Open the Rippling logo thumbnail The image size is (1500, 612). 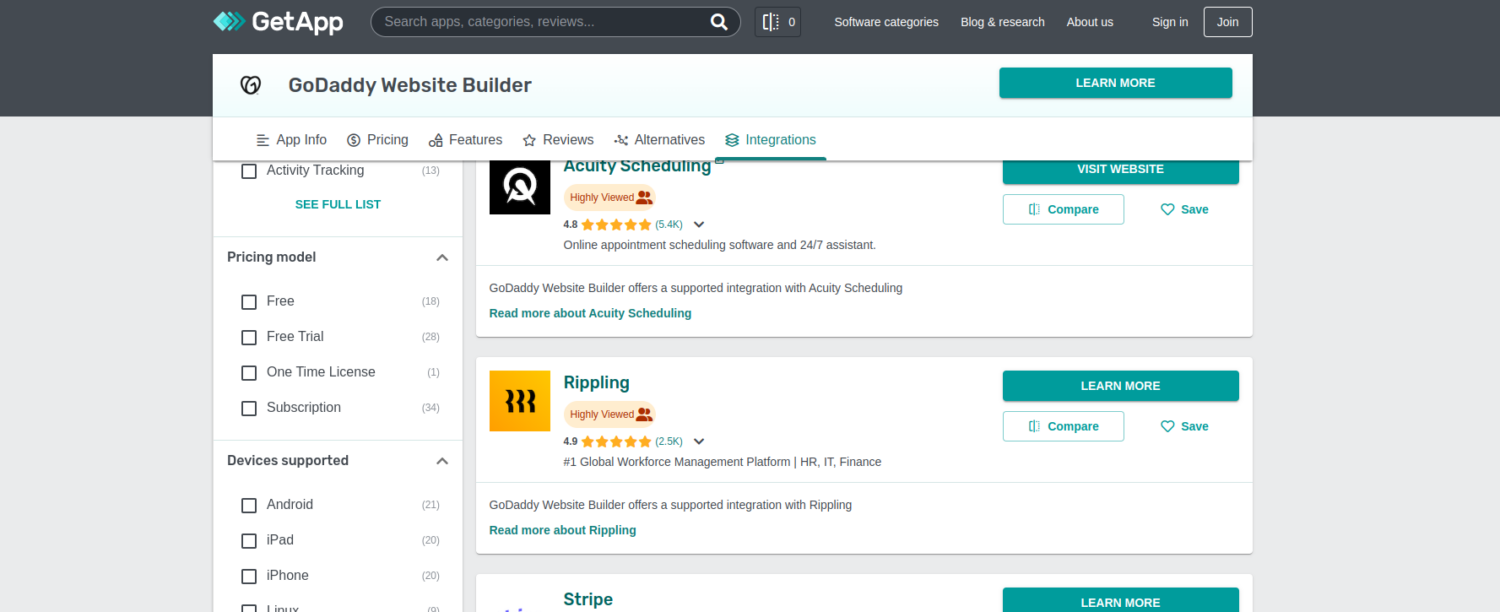(x=520, y=401)
